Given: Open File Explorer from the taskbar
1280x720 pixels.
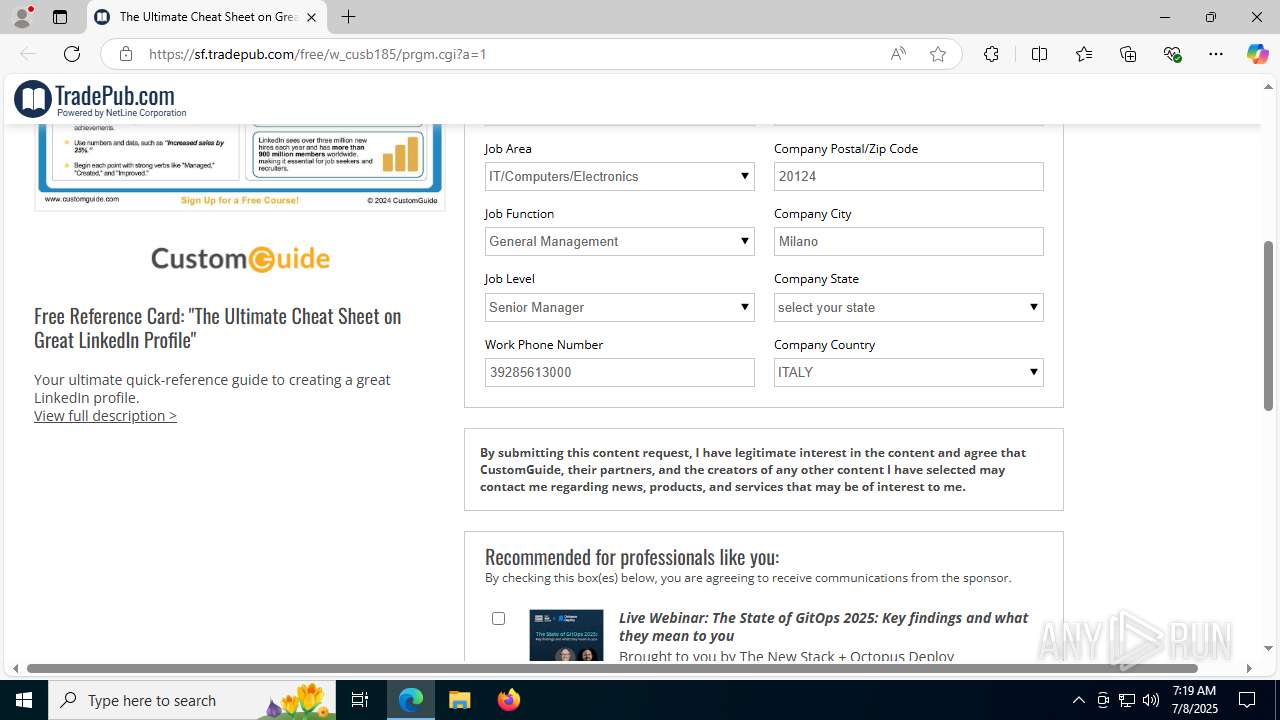Looking at the screenshot, I should pyautogui.click(x=459, y=700).
